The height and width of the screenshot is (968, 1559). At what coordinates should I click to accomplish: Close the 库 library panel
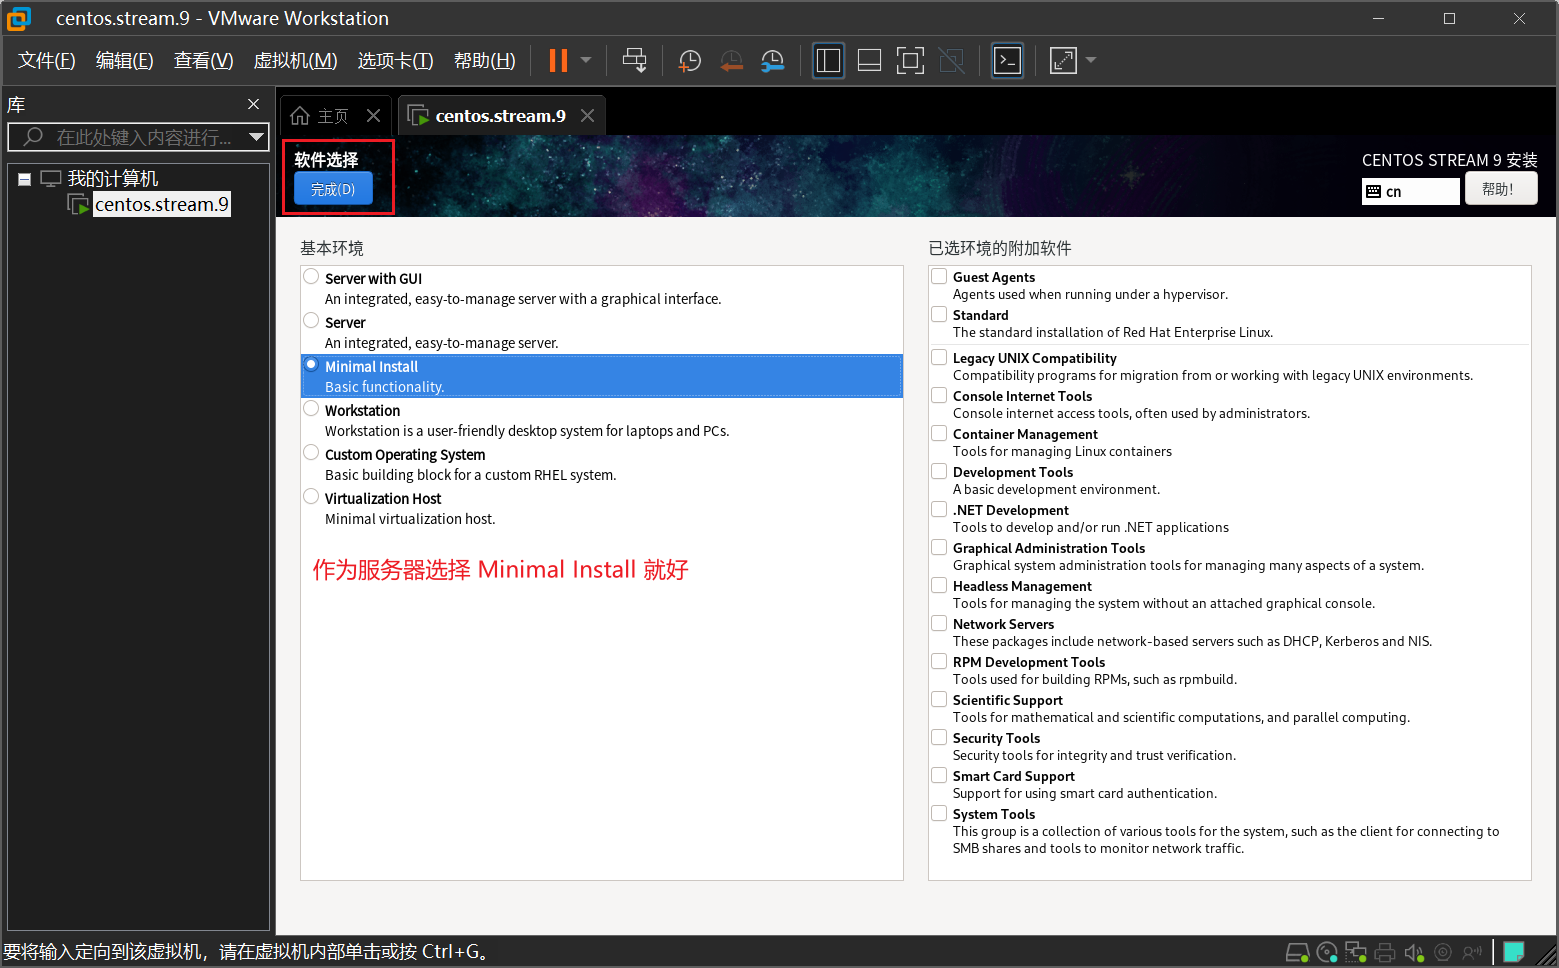click(x=253, y=104)
